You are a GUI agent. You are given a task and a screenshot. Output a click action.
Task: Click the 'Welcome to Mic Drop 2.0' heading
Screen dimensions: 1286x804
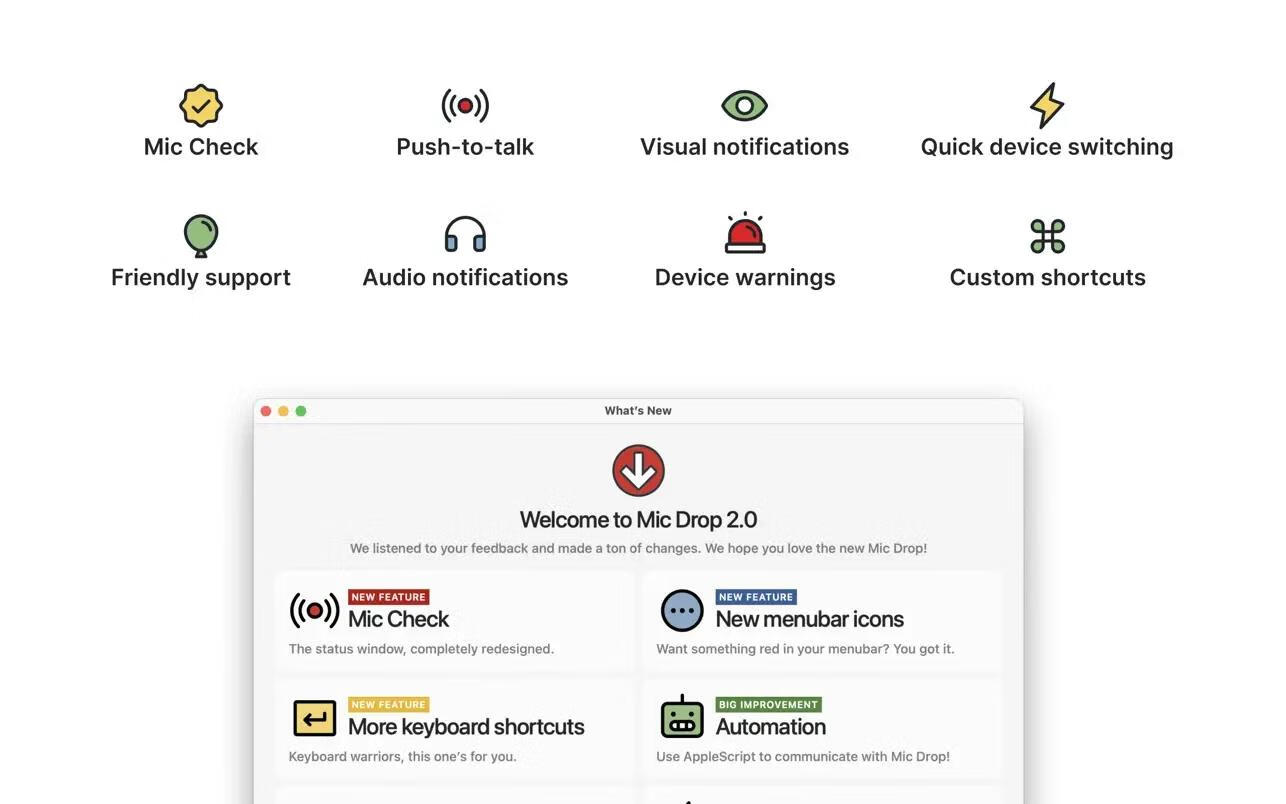click(x=638, y=520)
